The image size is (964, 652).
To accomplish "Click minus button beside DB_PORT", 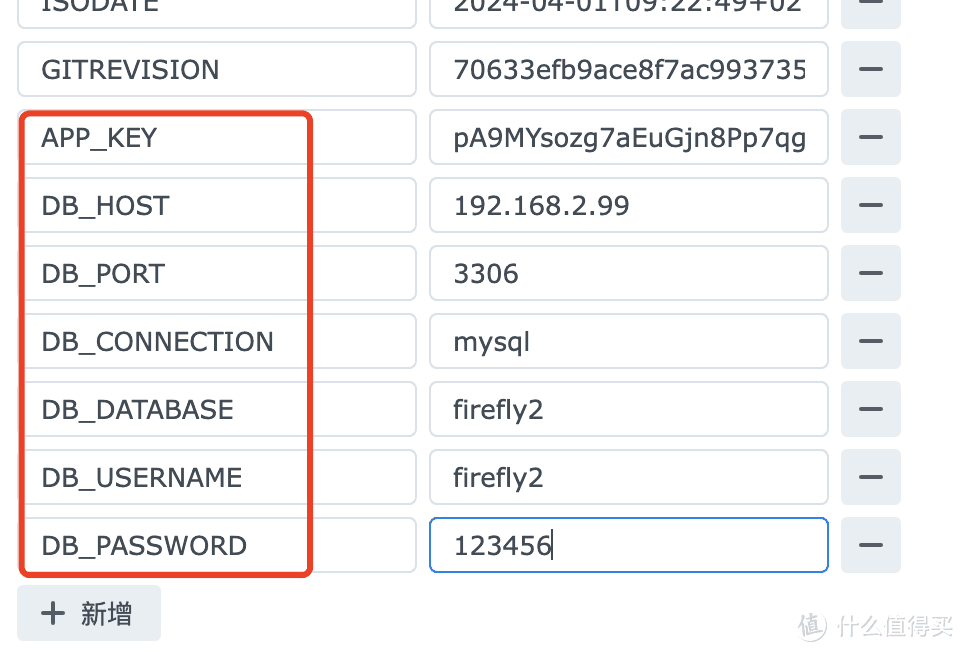I will pos(870,274).
